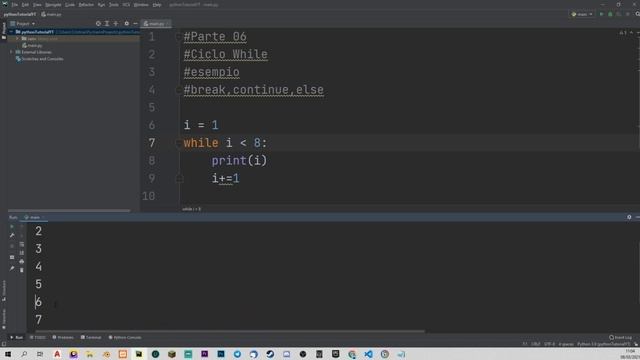
Task: Click Expand All icon in Project toolbar
Action: click(x=107, y=24)
